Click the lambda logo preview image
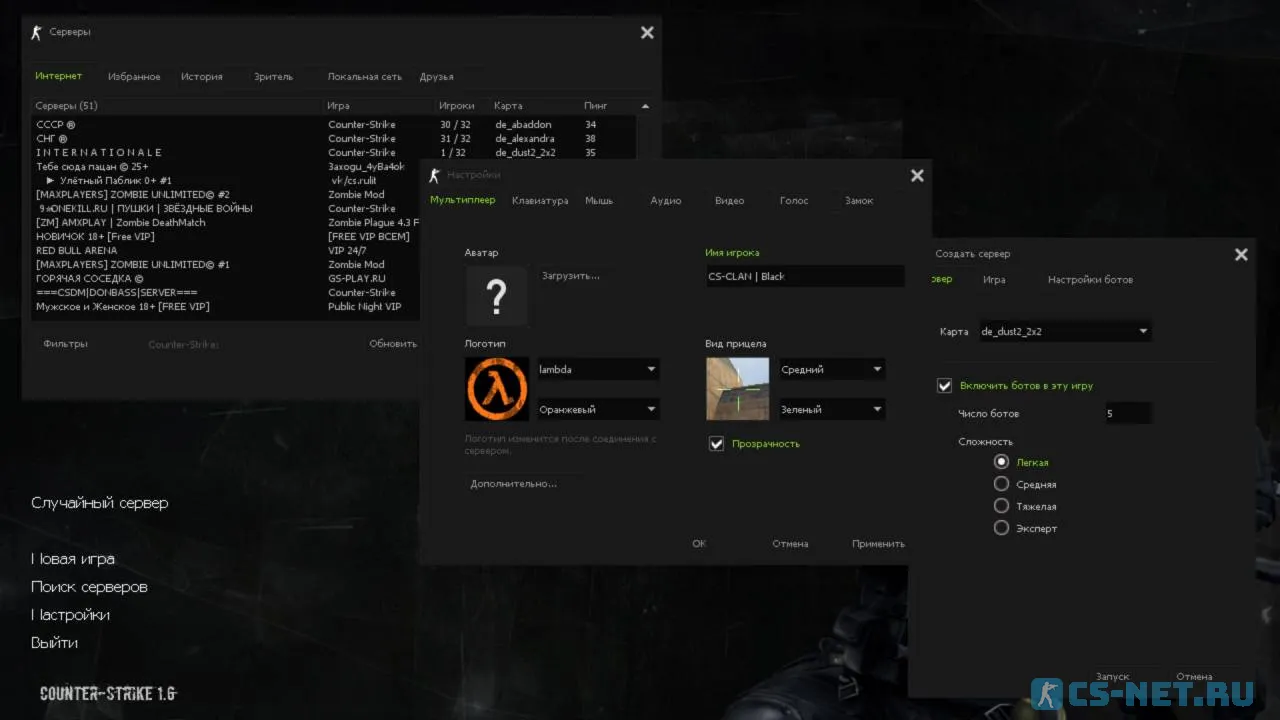 (x=497, y=389)
